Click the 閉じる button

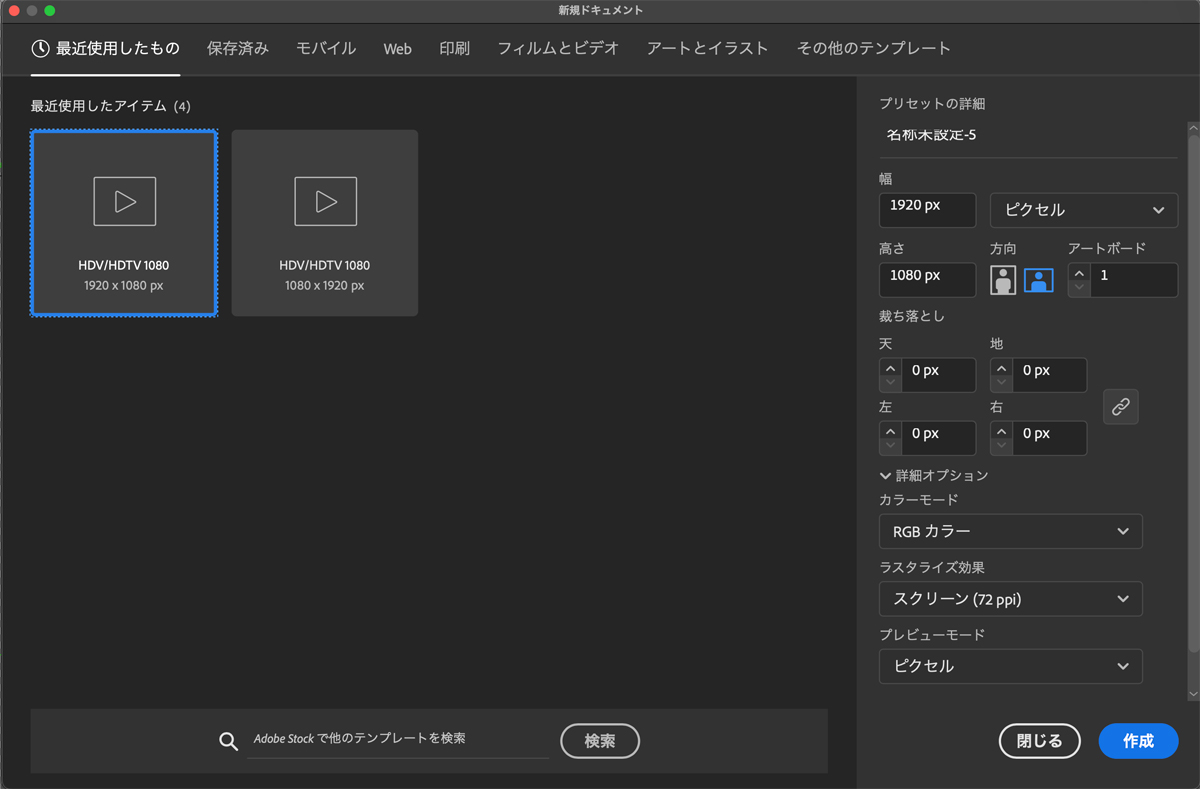point(1039,741)
